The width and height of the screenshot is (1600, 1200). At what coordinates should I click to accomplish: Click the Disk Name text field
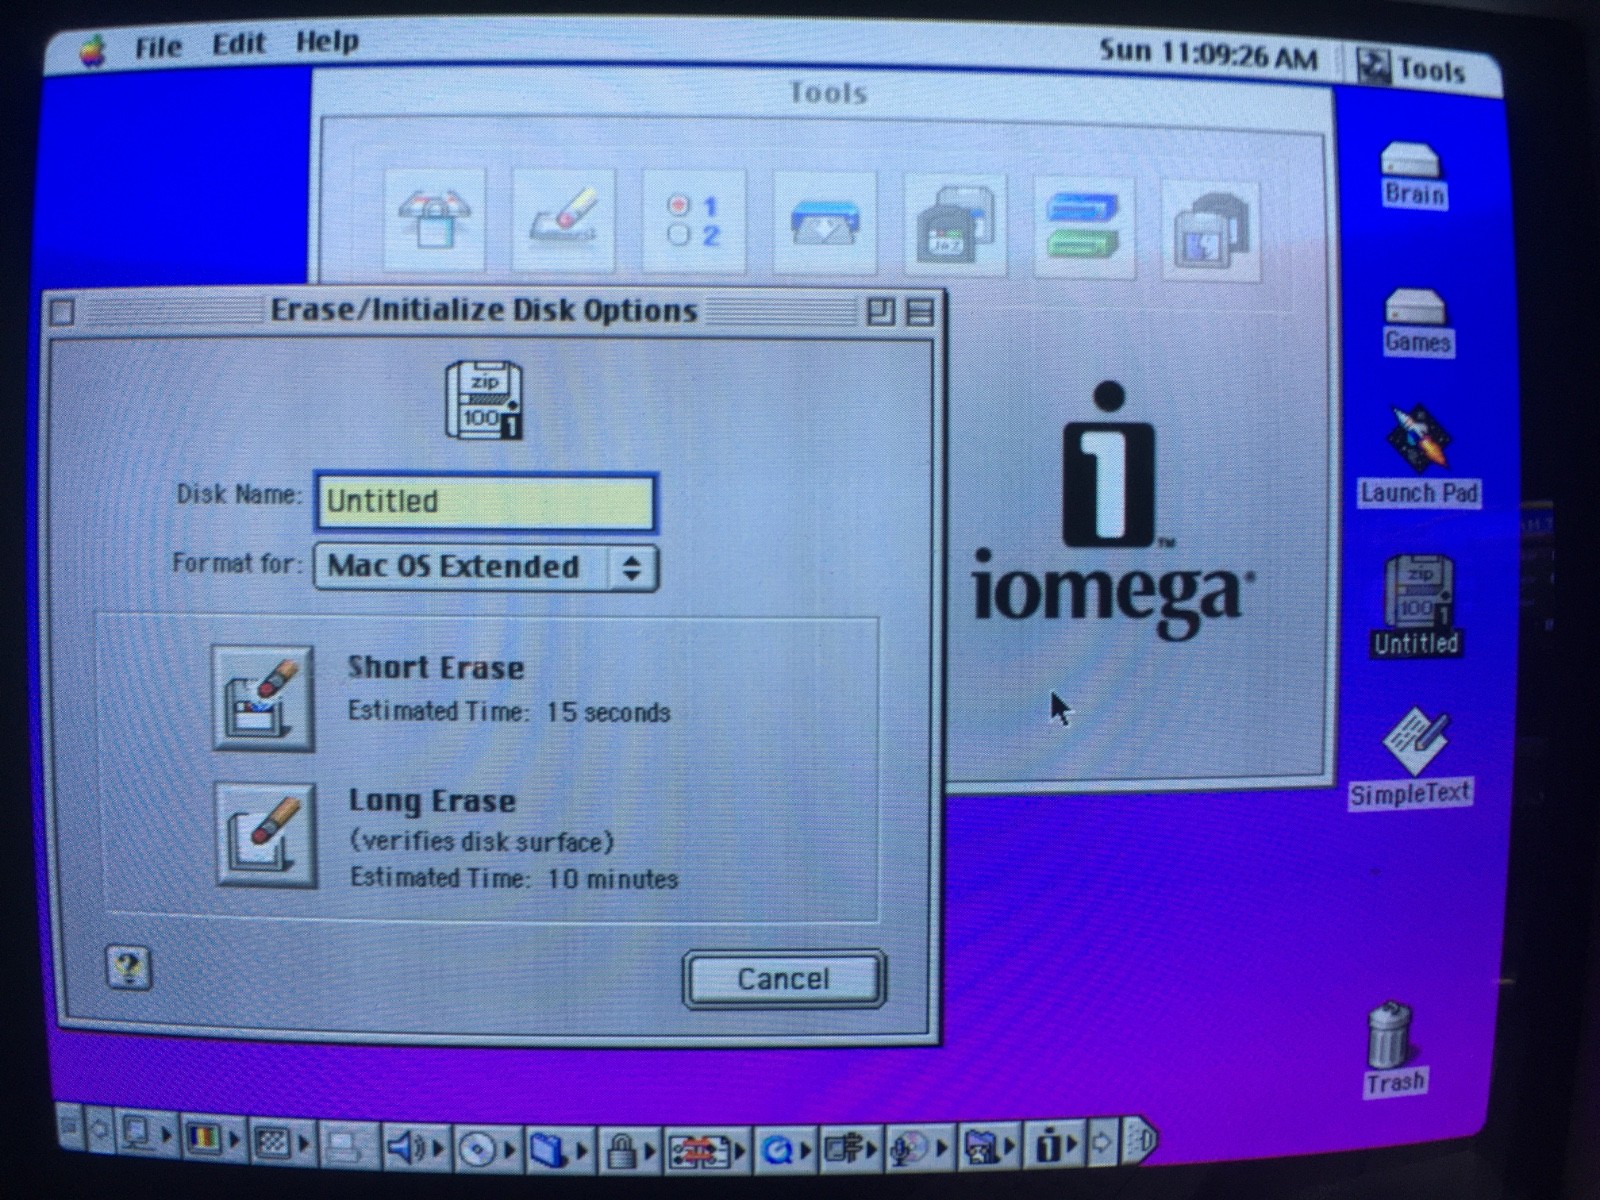tap(486, 501)
